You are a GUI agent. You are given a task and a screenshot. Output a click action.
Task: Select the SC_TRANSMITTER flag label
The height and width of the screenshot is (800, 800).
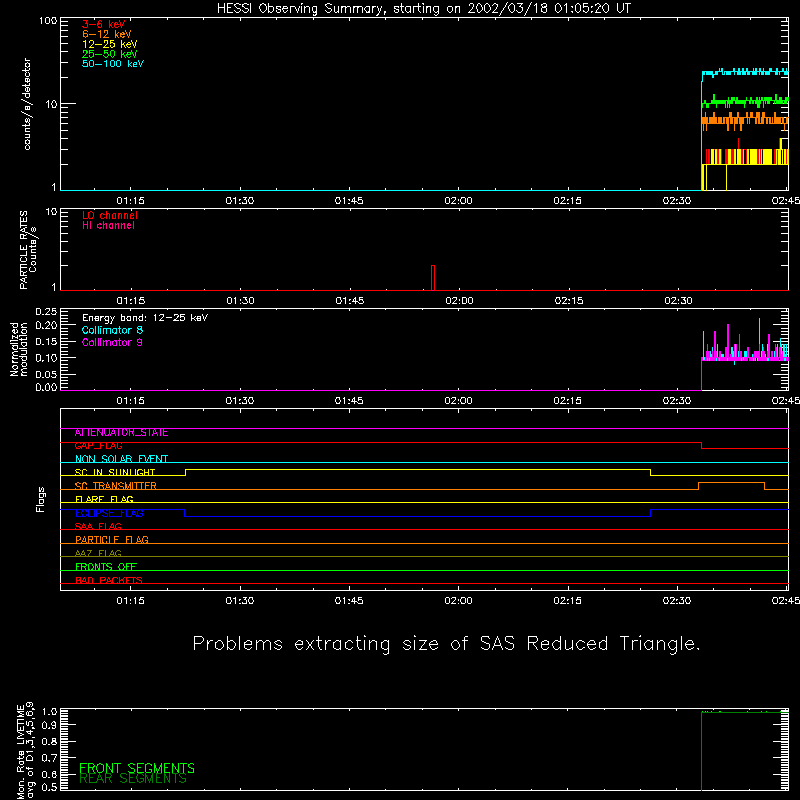[x=115, y=485]
